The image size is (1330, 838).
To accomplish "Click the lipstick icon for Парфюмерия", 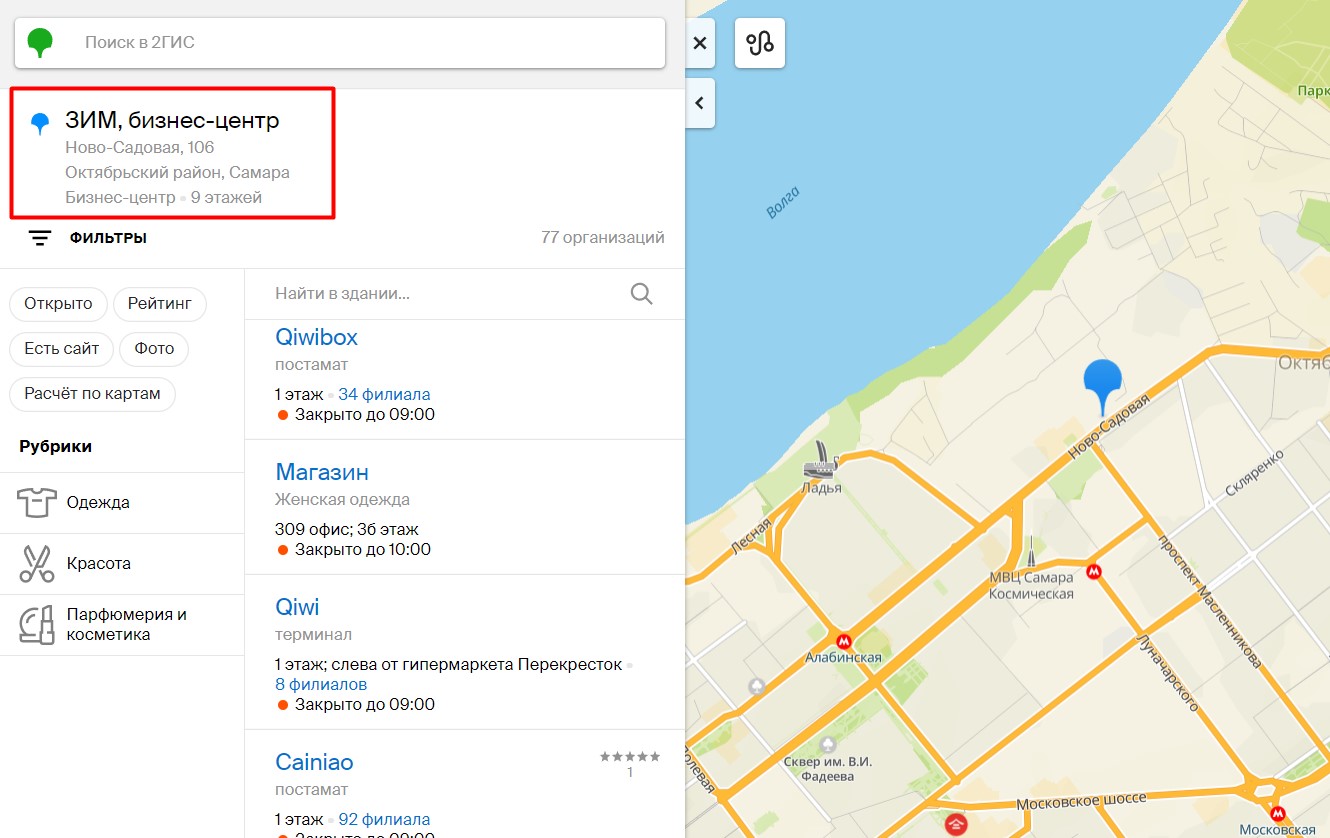I will 36,625.
